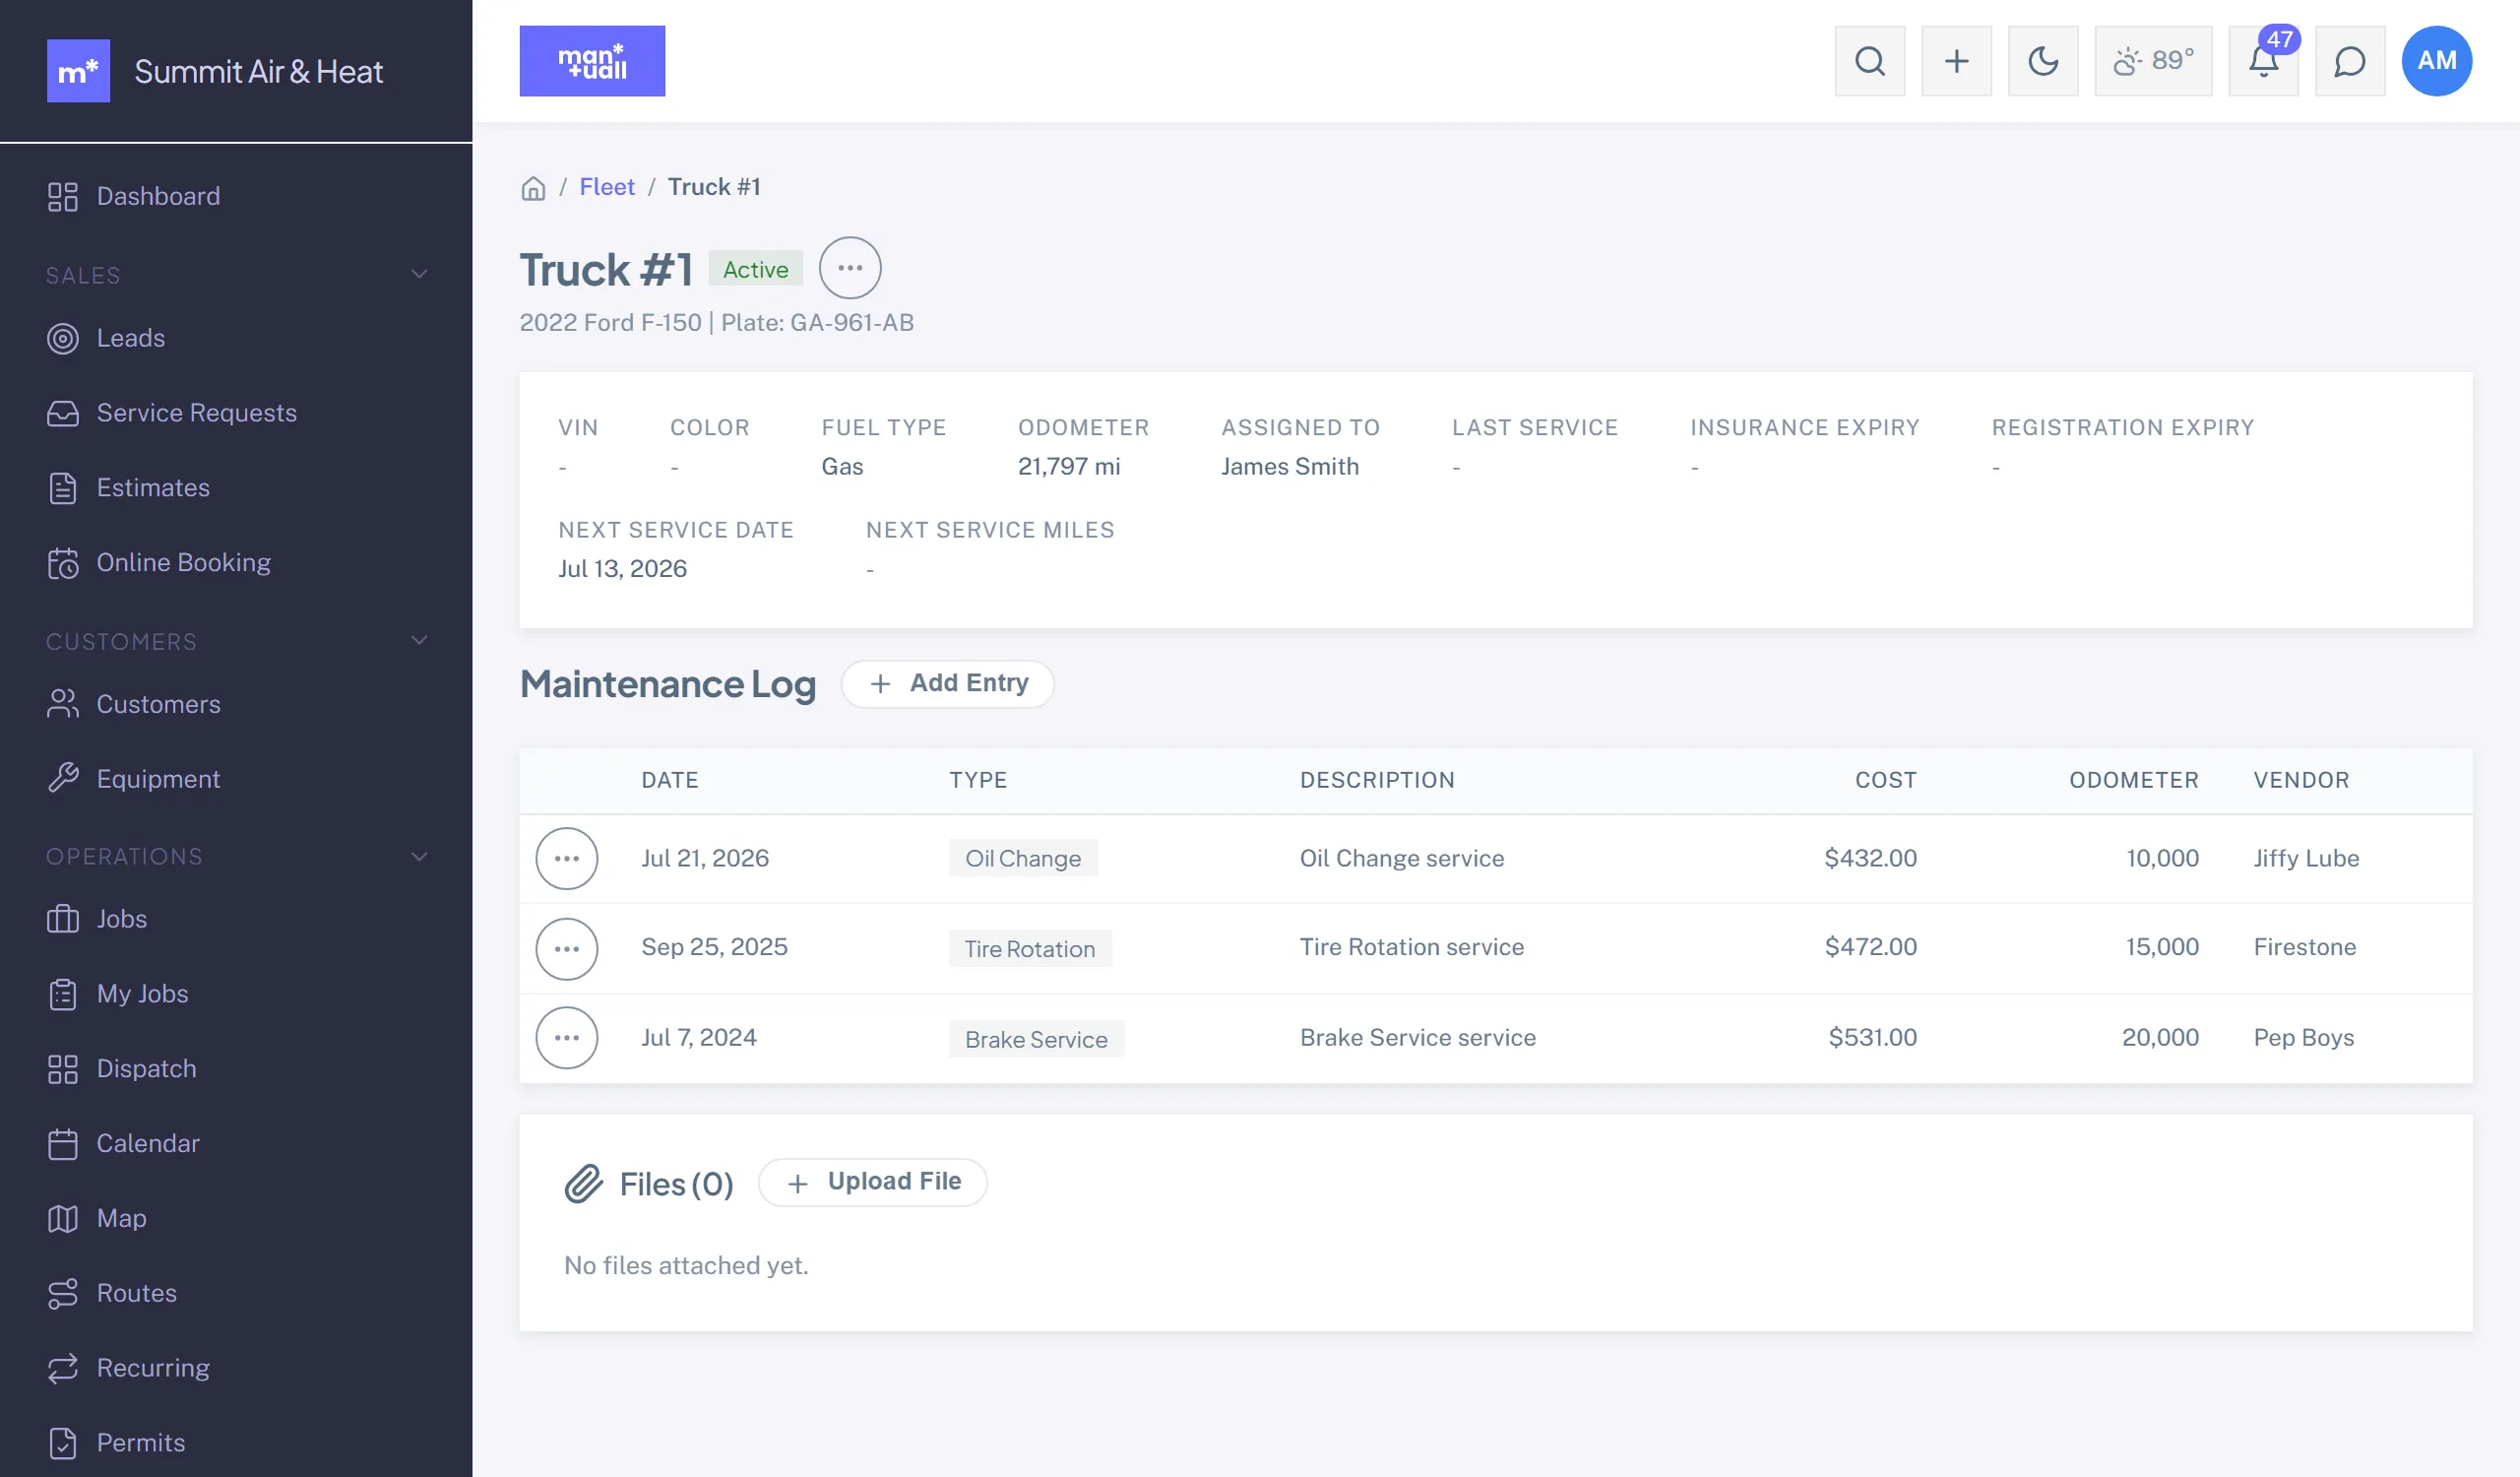Click the Equipment wrench icon
The width and height of the screenshot is (2520, 1477).
tap(63, 779)
